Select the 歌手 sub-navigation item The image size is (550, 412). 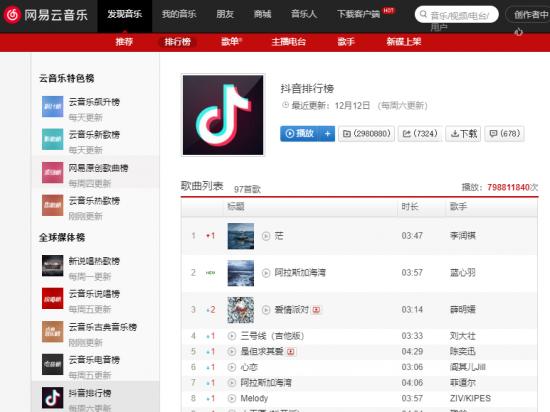(346, 42)
